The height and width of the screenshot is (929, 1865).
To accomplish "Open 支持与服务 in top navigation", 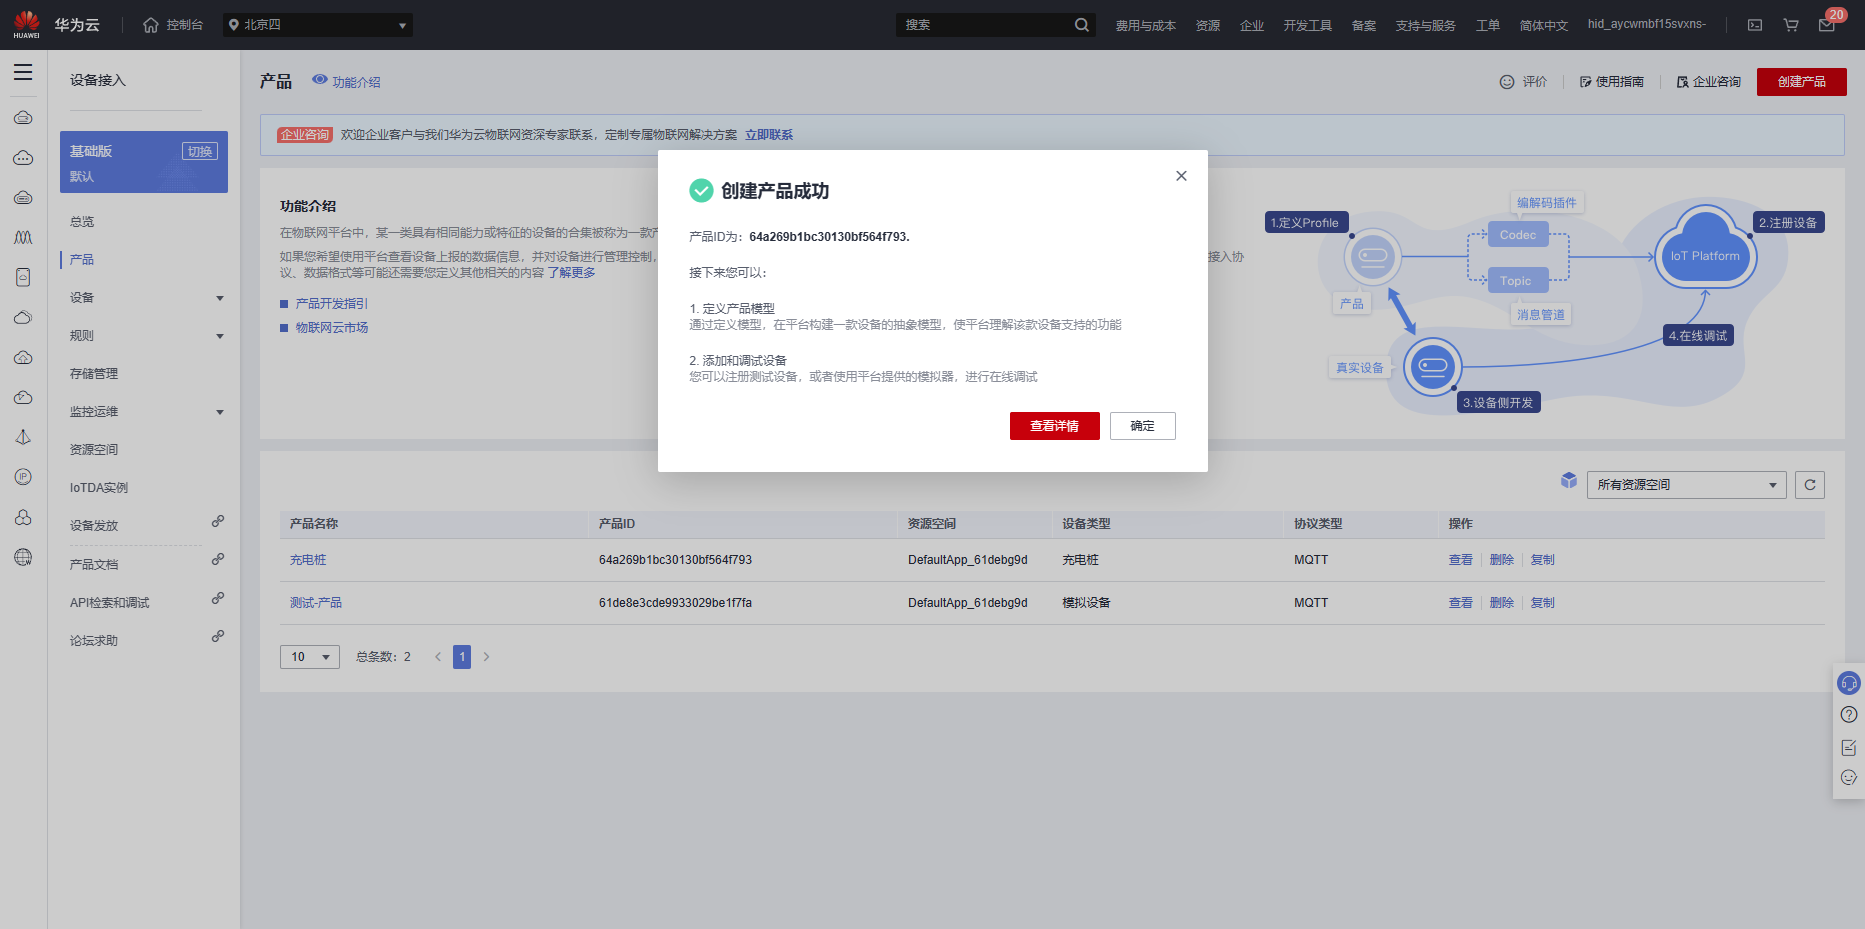I will click(1426, 26).
